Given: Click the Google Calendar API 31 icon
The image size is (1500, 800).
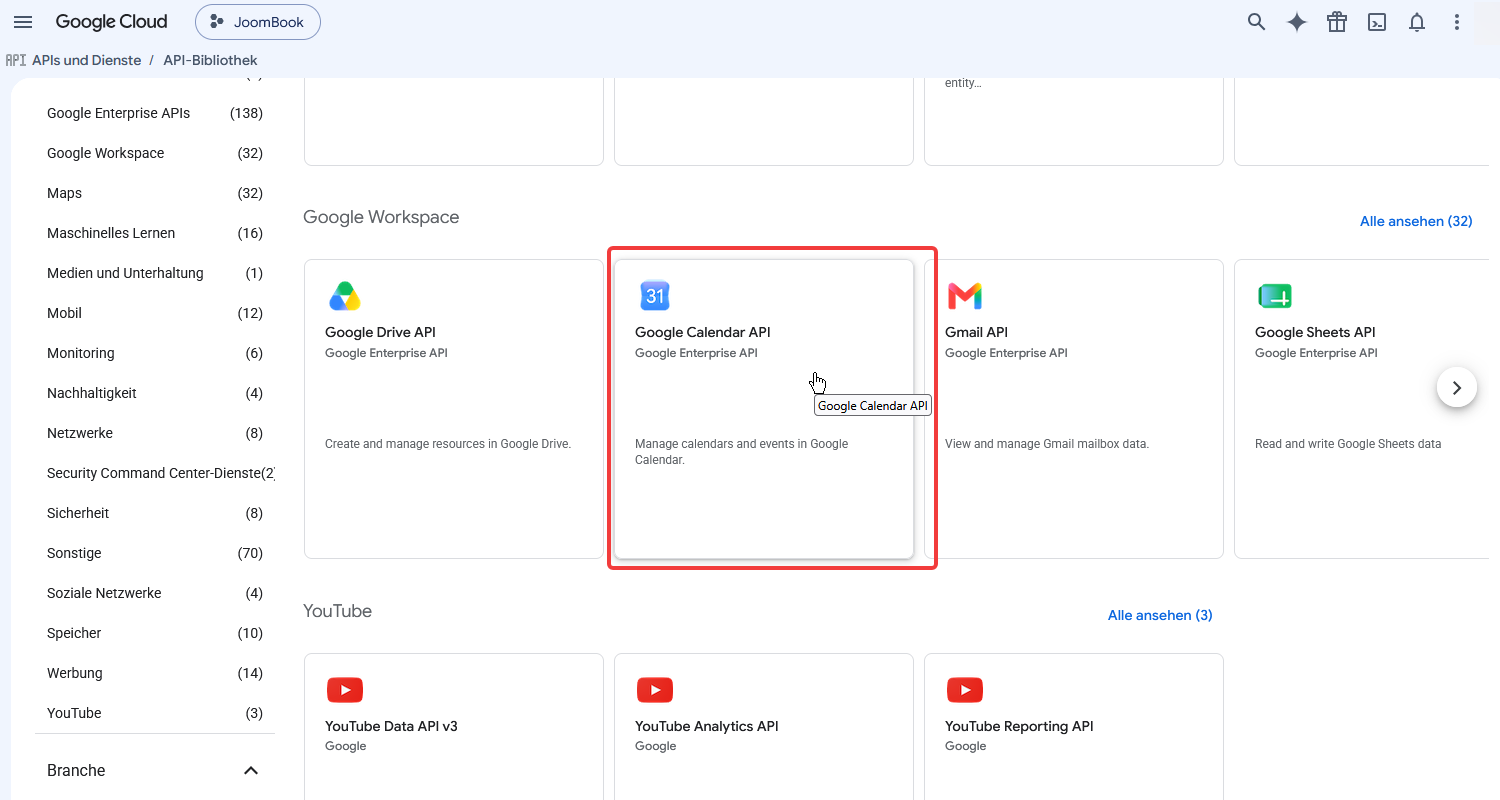Looking at the screenshot, I should click(x=654, y=296).
